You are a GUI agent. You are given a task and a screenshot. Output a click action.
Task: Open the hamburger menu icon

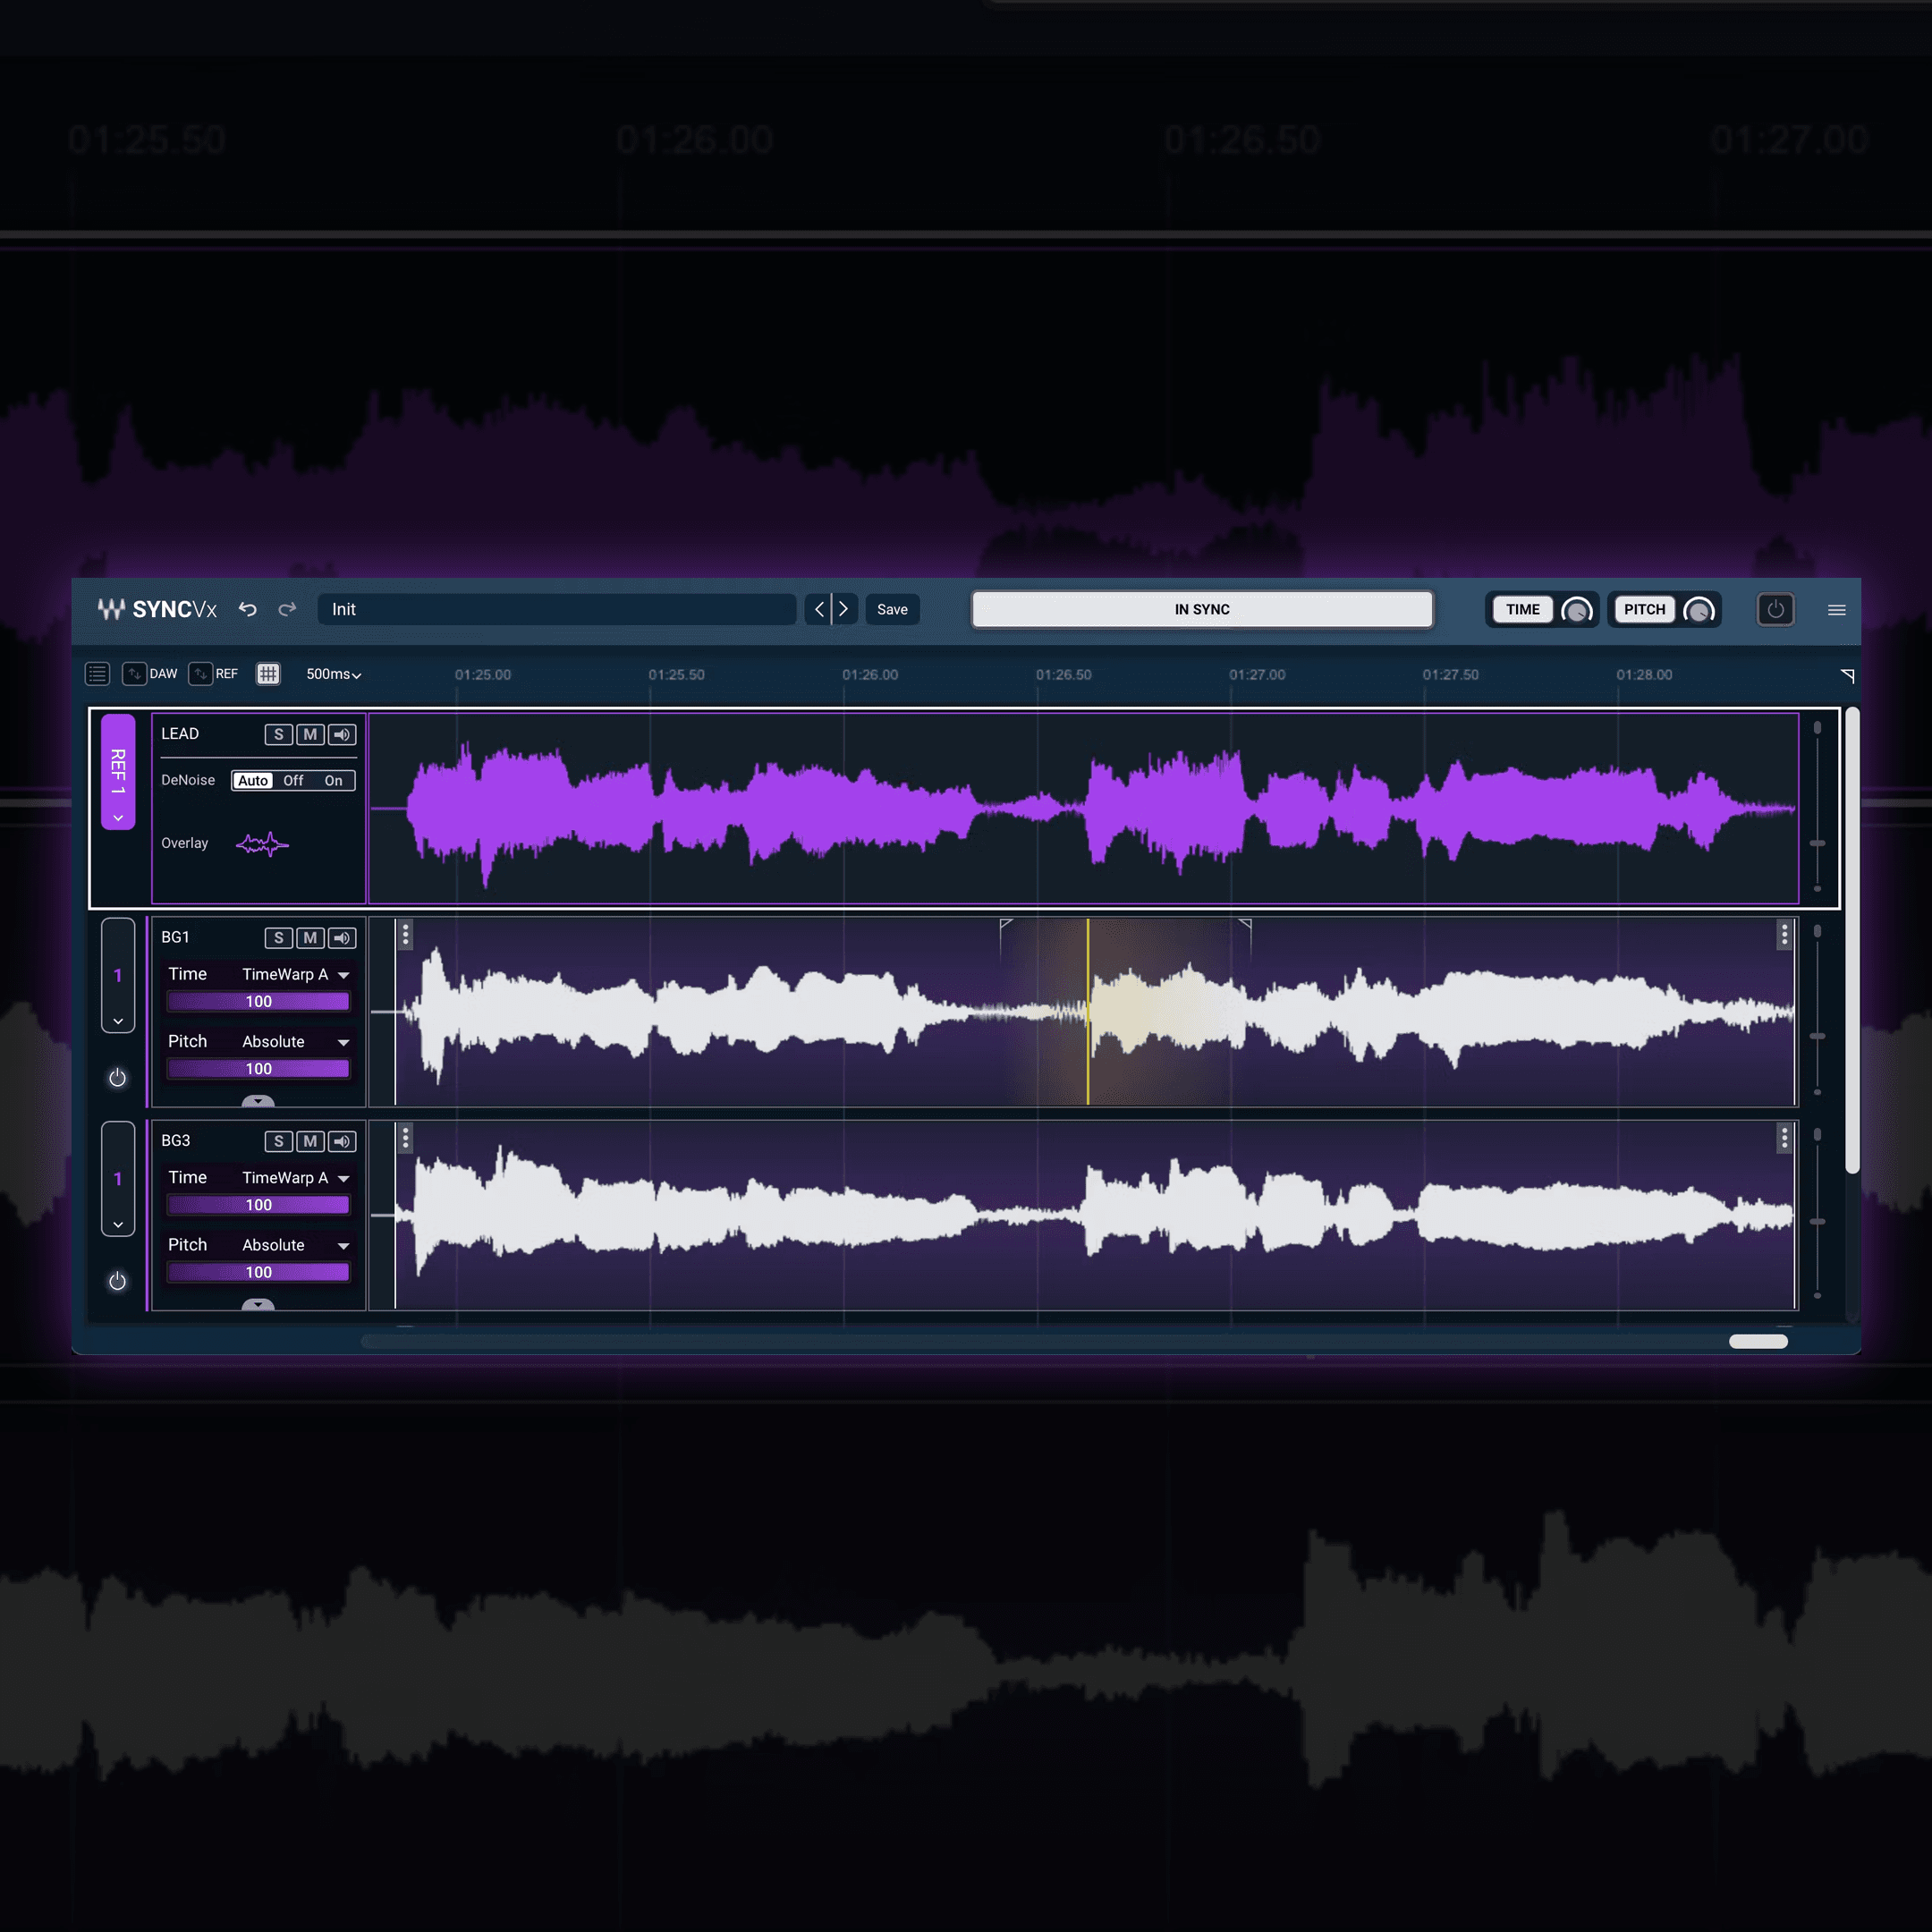[x=1837, y=610]
